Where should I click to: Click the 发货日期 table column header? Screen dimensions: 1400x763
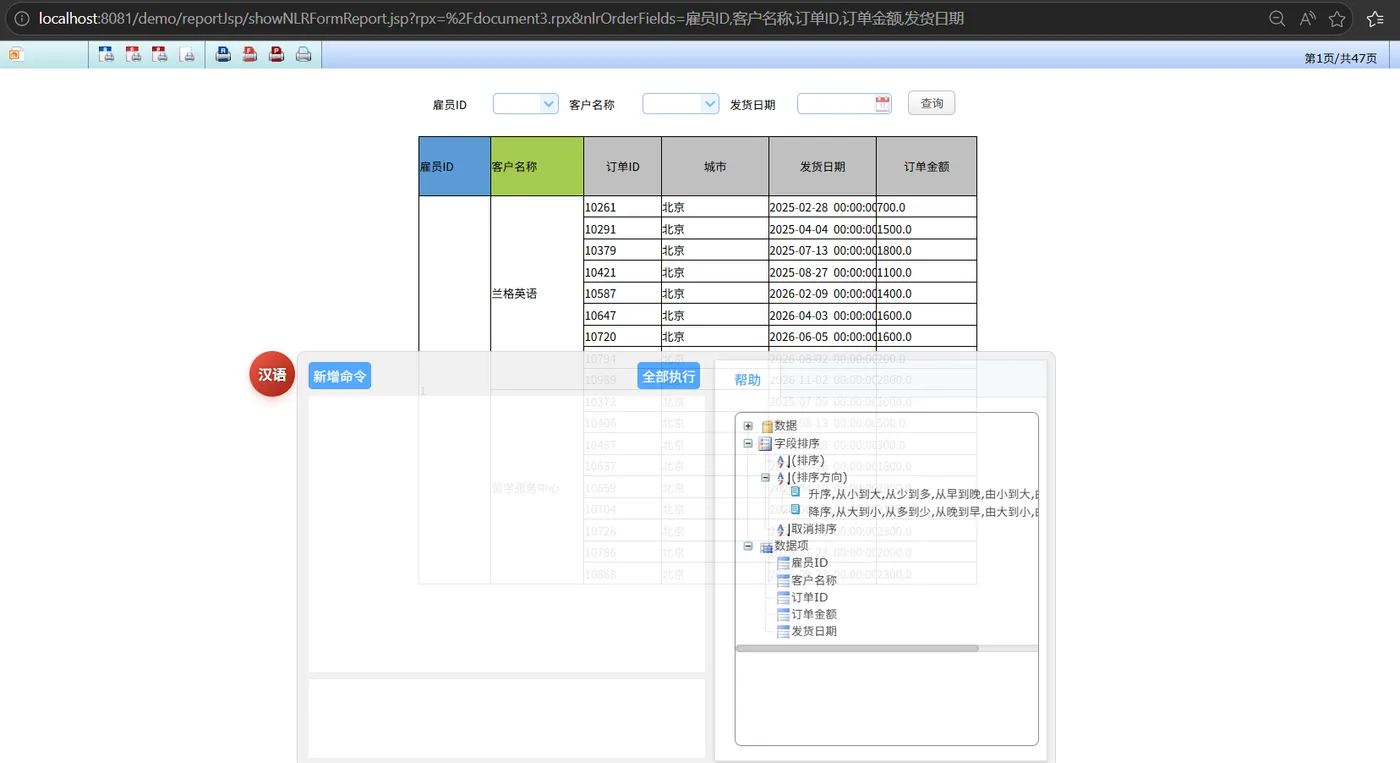click(822, 166)
